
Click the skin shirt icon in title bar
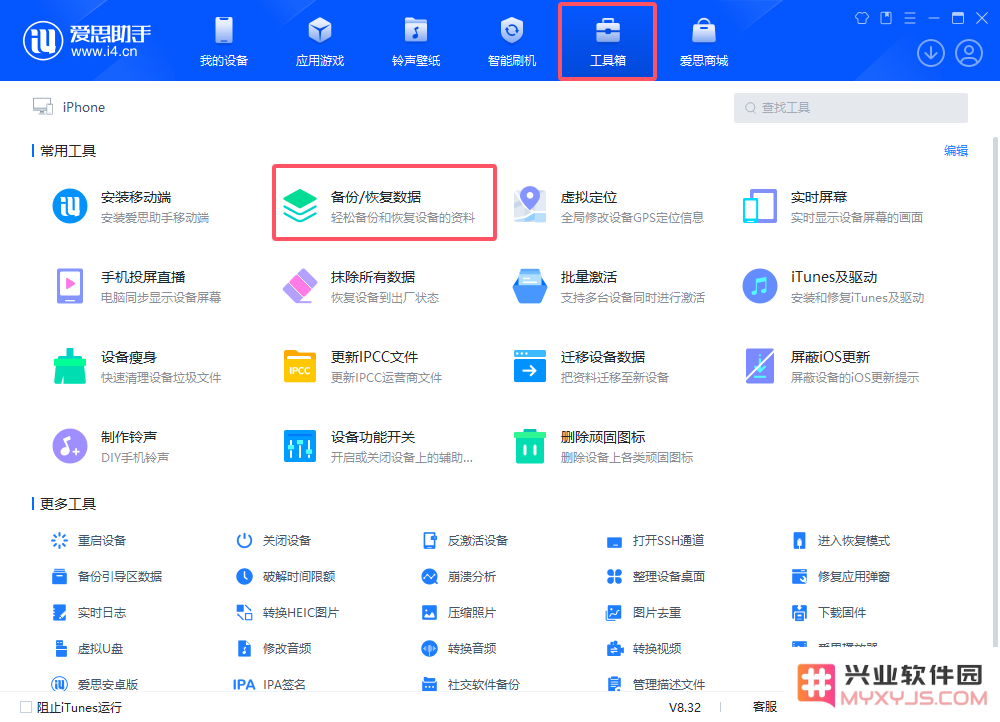click(x=862, y=18)
